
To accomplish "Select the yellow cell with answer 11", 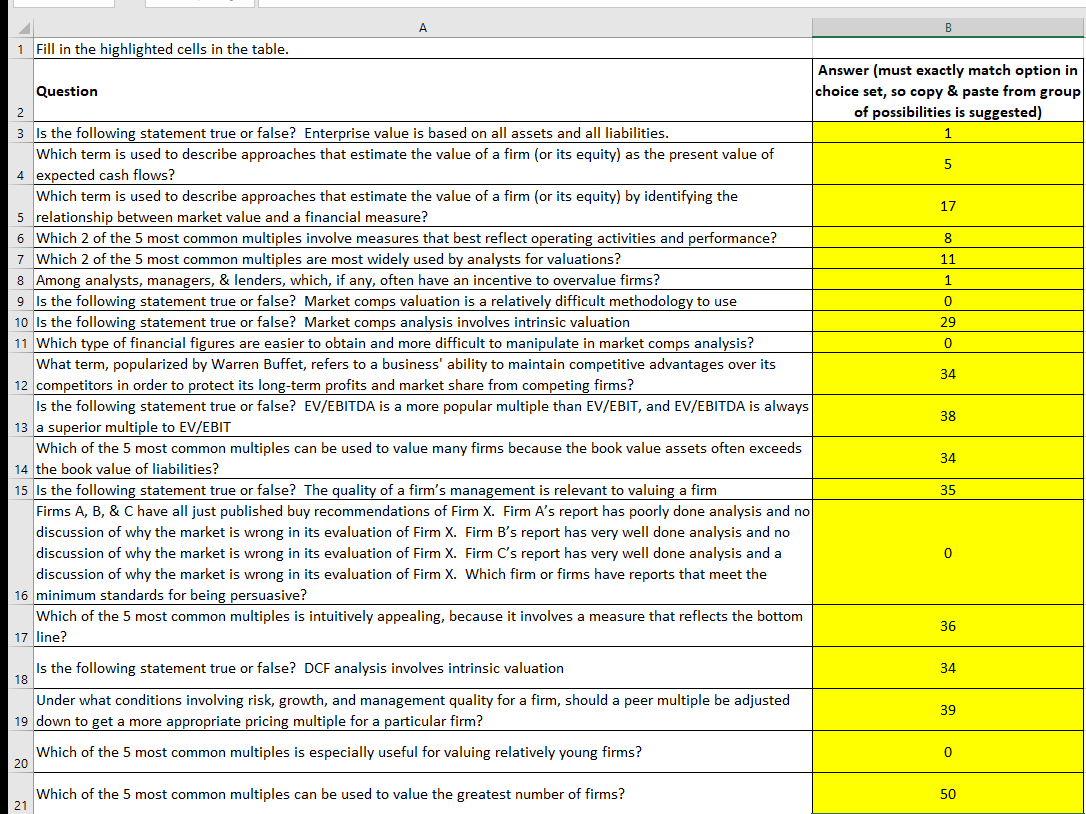I will click(947, 259).
